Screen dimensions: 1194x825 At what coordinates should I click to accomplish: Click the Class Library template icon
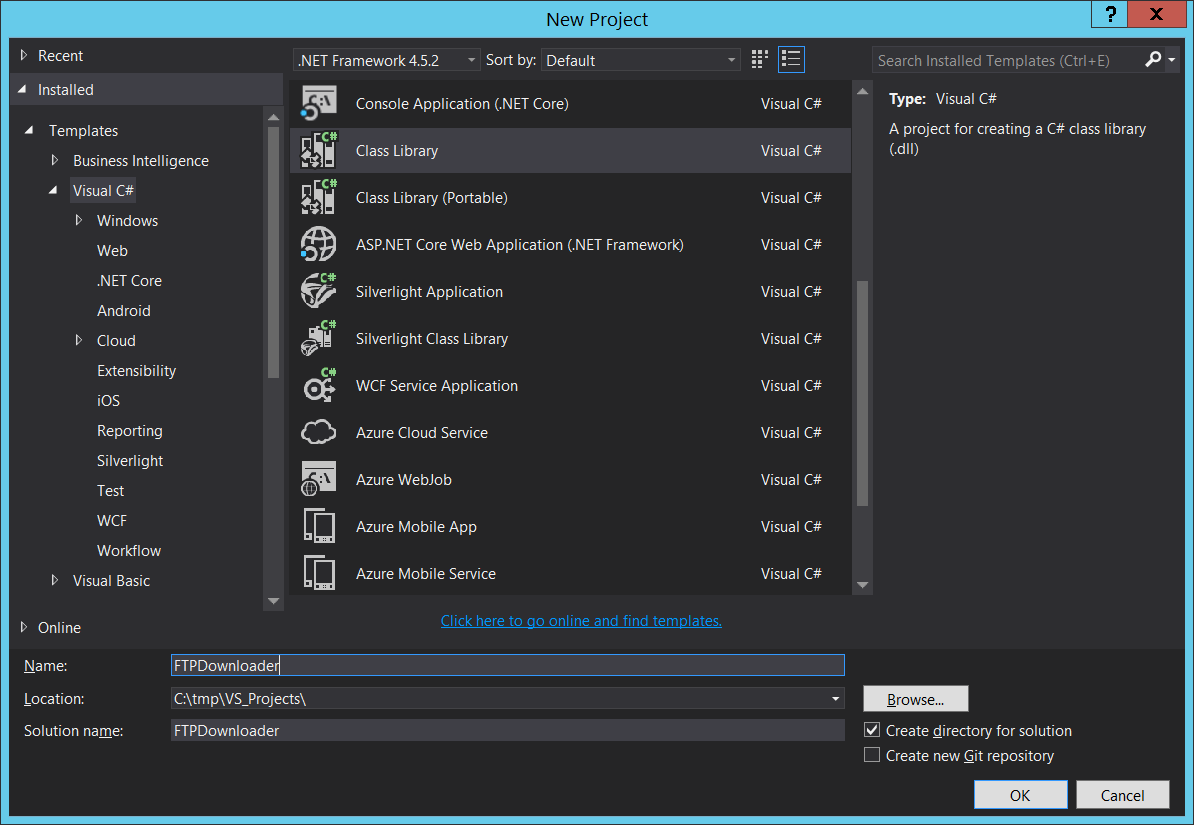(x=318, y=150)
